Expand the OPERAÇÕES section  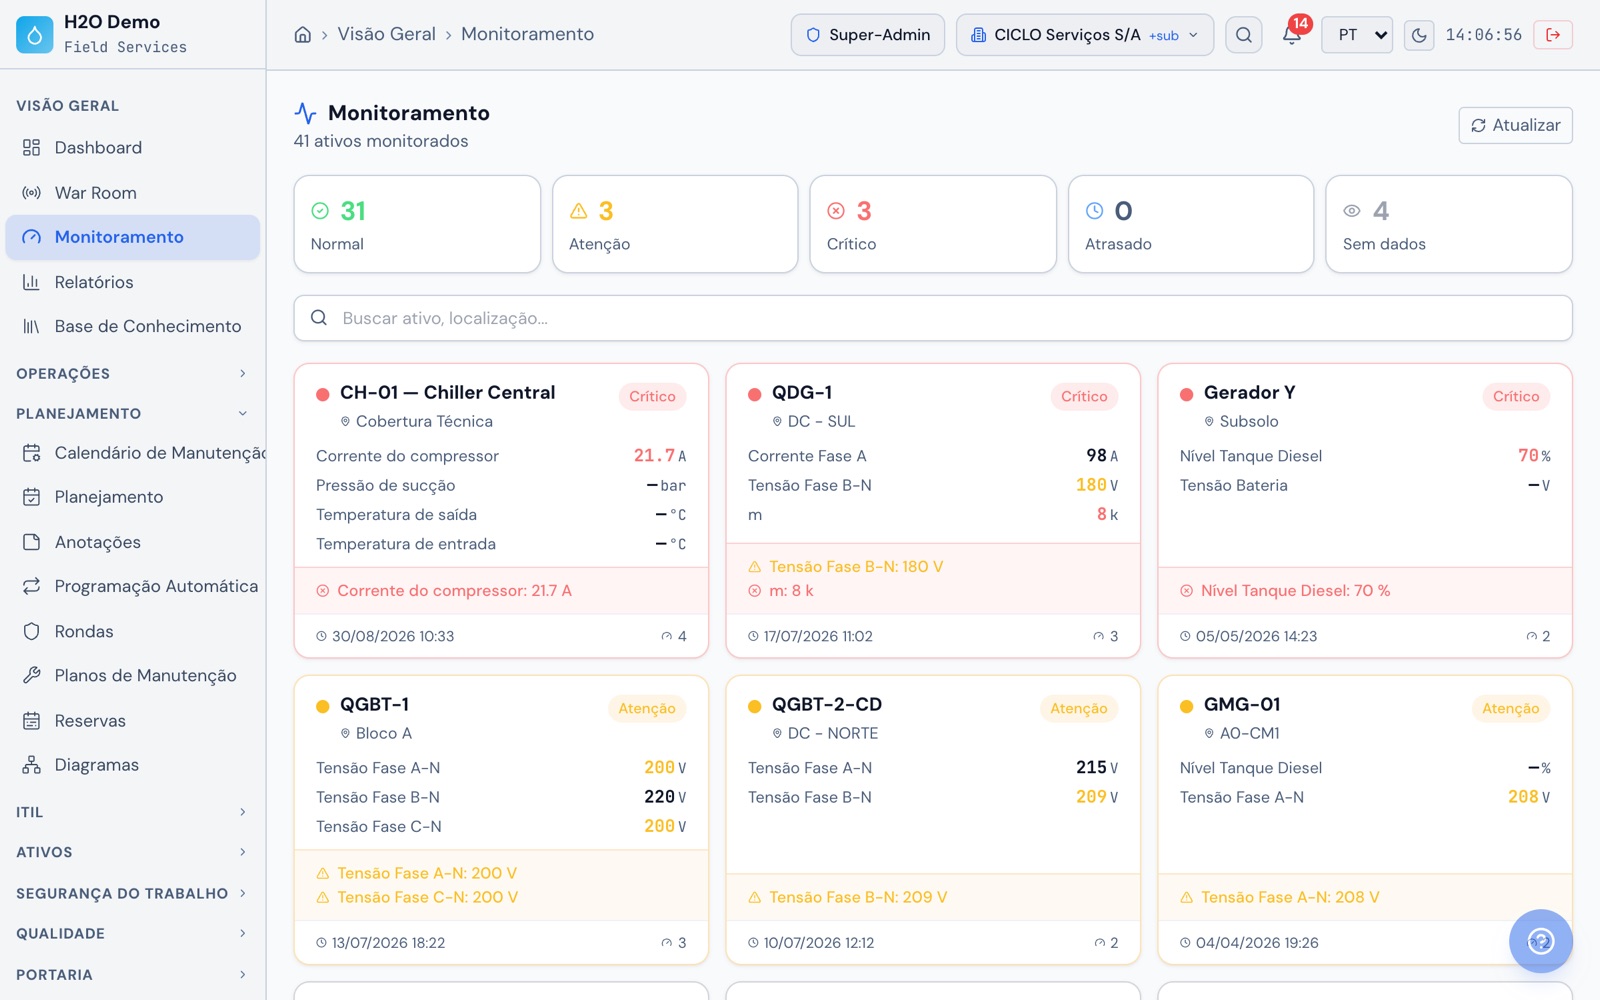pos(133,374)
